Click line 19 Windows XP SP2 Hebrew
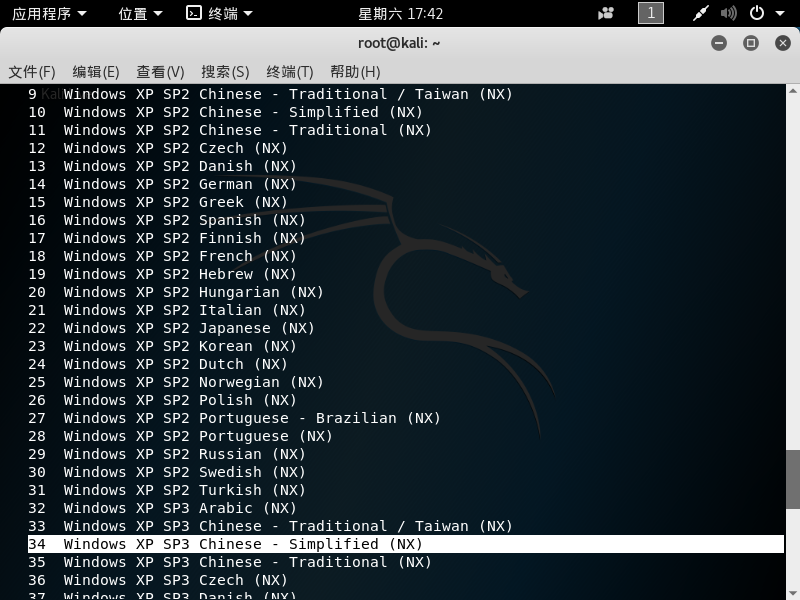 click(162, 274)
